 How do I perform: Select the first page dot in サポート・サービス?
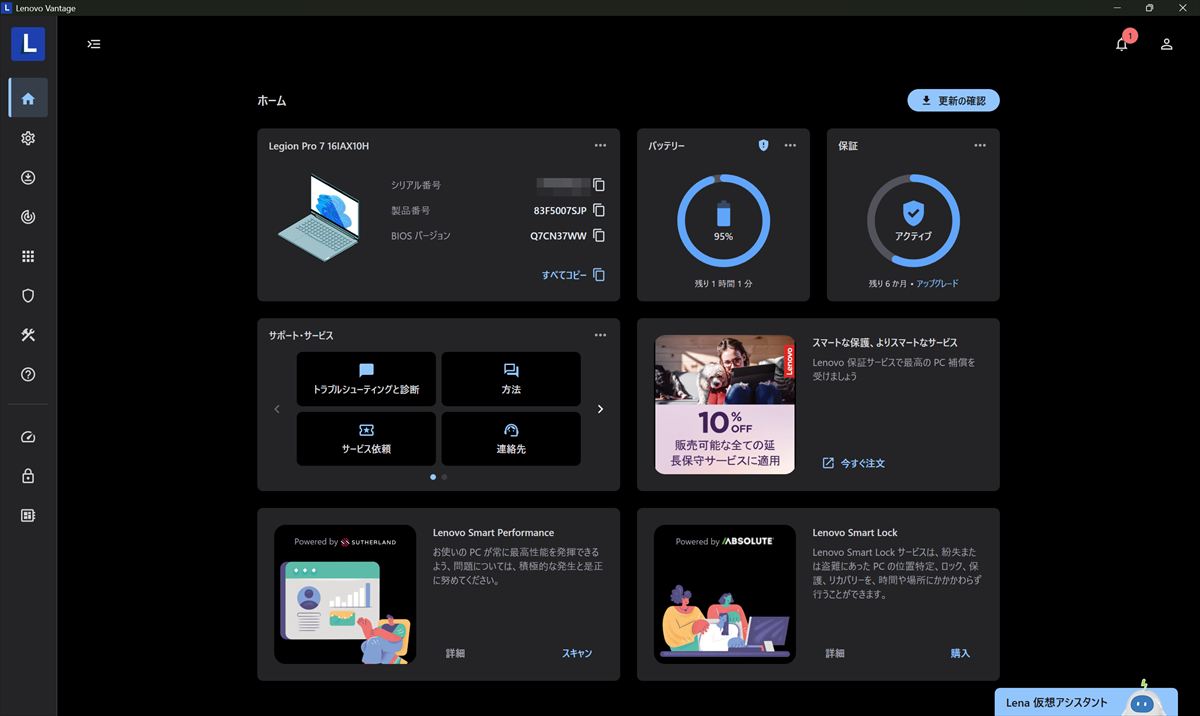click(432, 477)
